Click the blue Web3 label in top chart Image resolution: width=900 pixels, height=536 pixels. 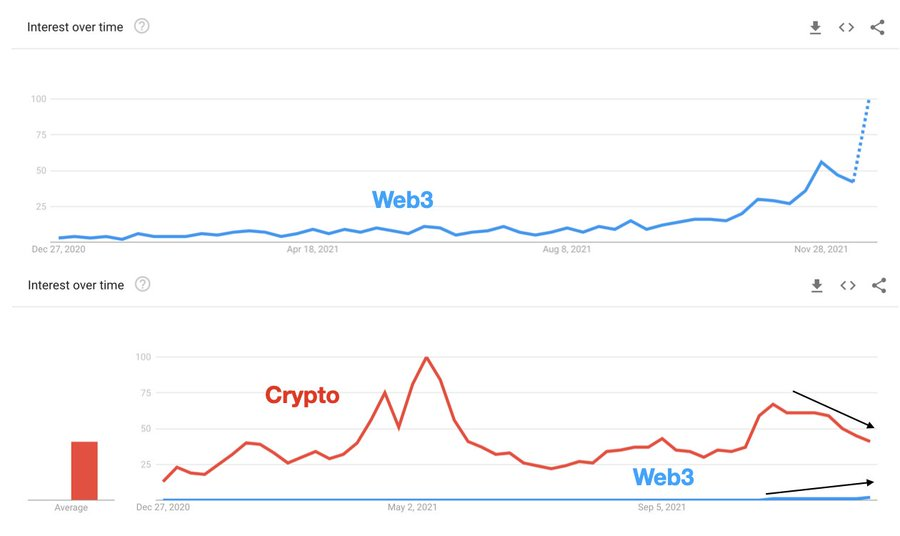(402, 200)
